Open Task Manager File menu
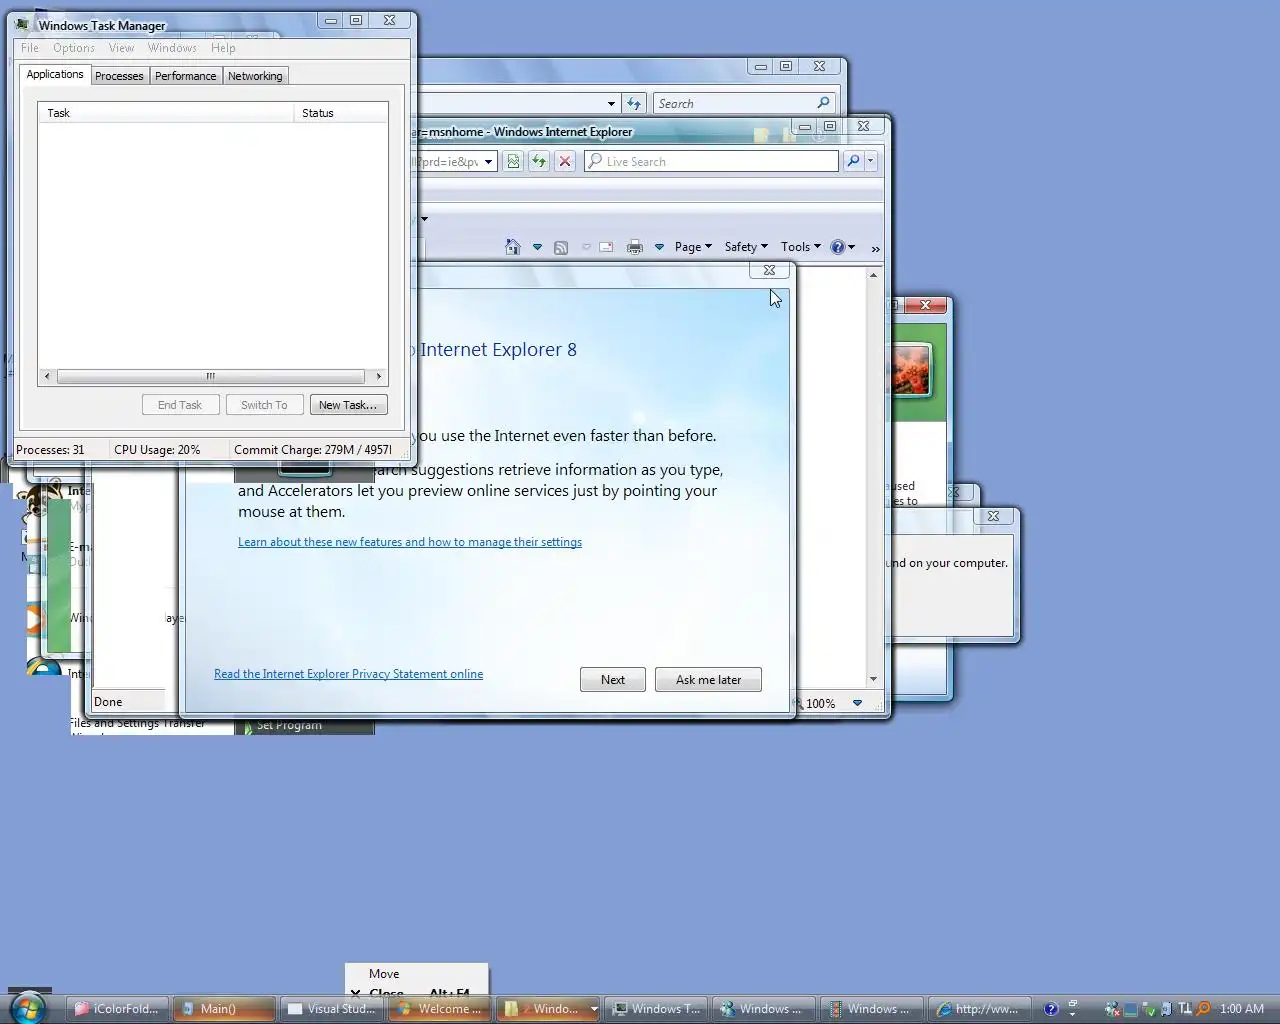The image size is (1280, 1024). click(30, 48)
